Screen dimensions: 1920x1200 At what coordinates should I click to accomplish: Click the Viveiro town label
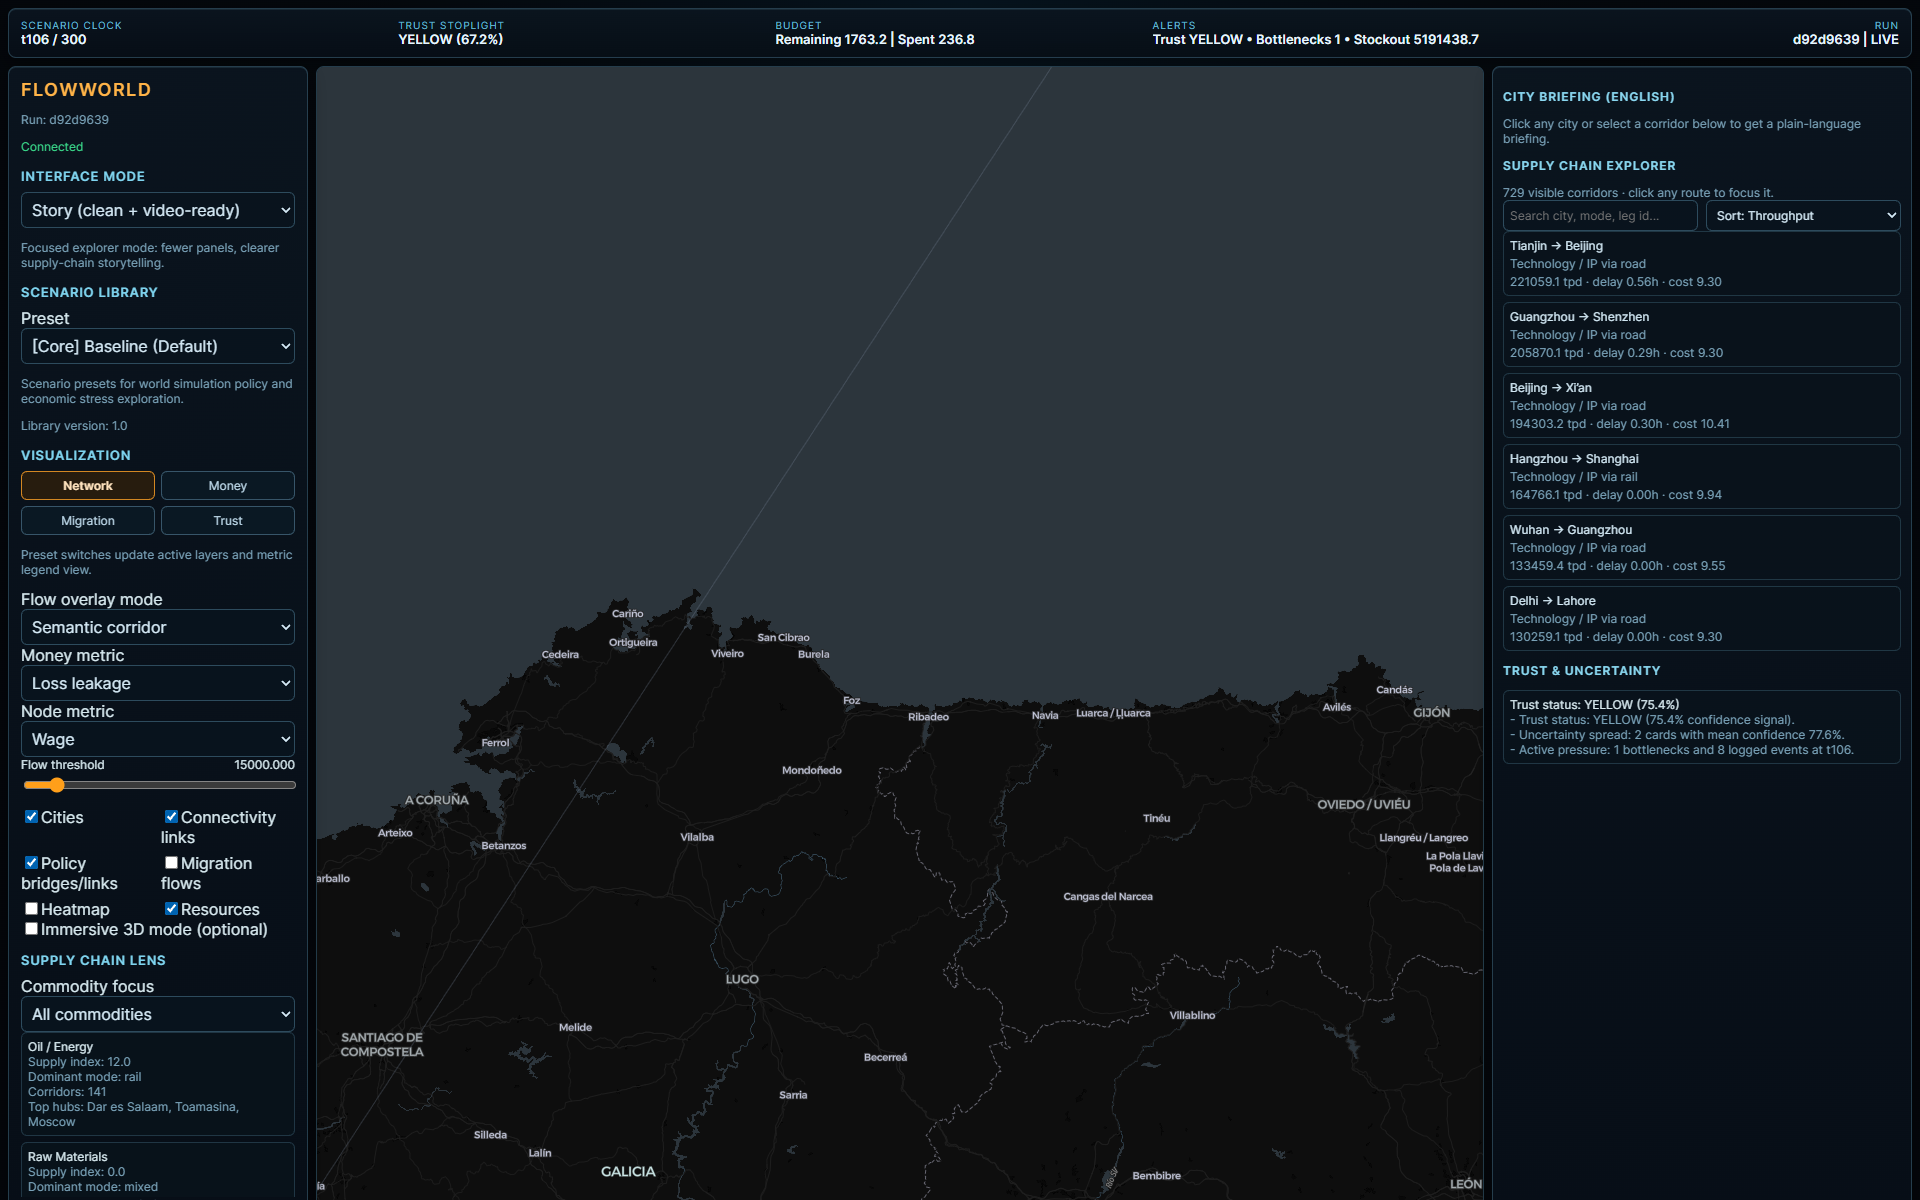point(727,654)
